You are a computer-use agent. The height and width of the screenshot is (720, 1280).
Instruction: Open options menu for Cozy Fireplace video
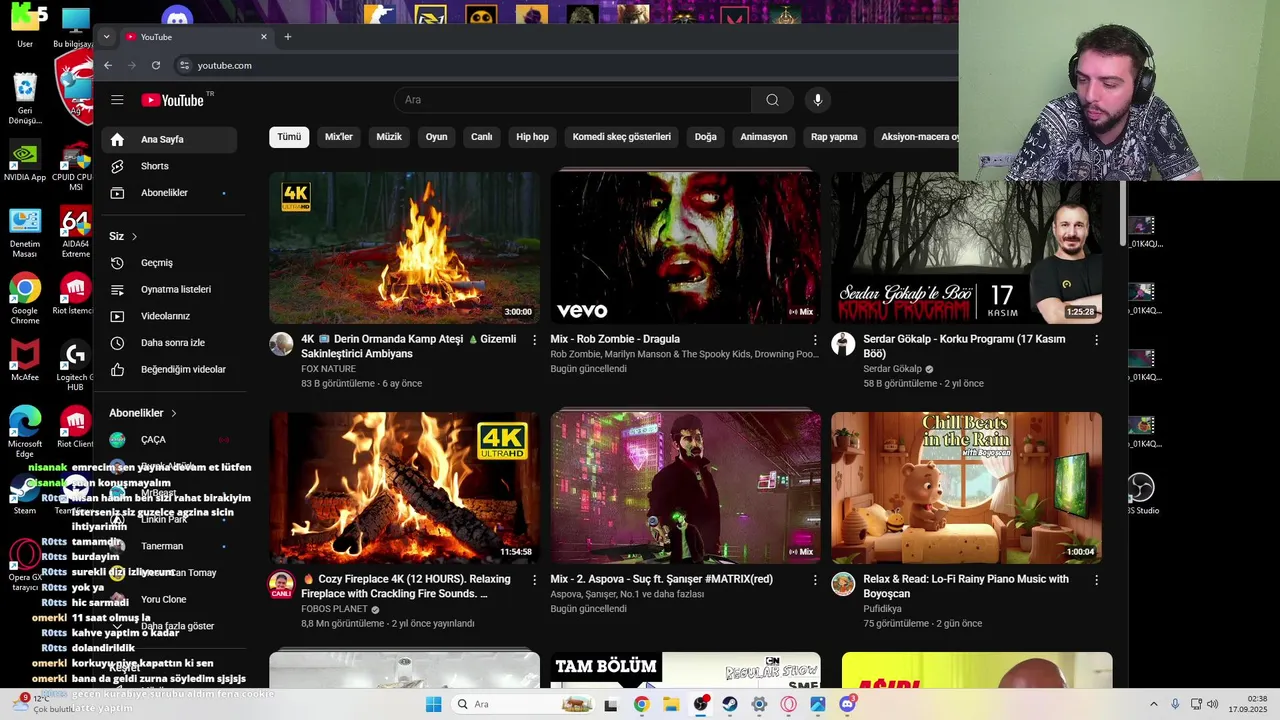(x=534, y=580)
